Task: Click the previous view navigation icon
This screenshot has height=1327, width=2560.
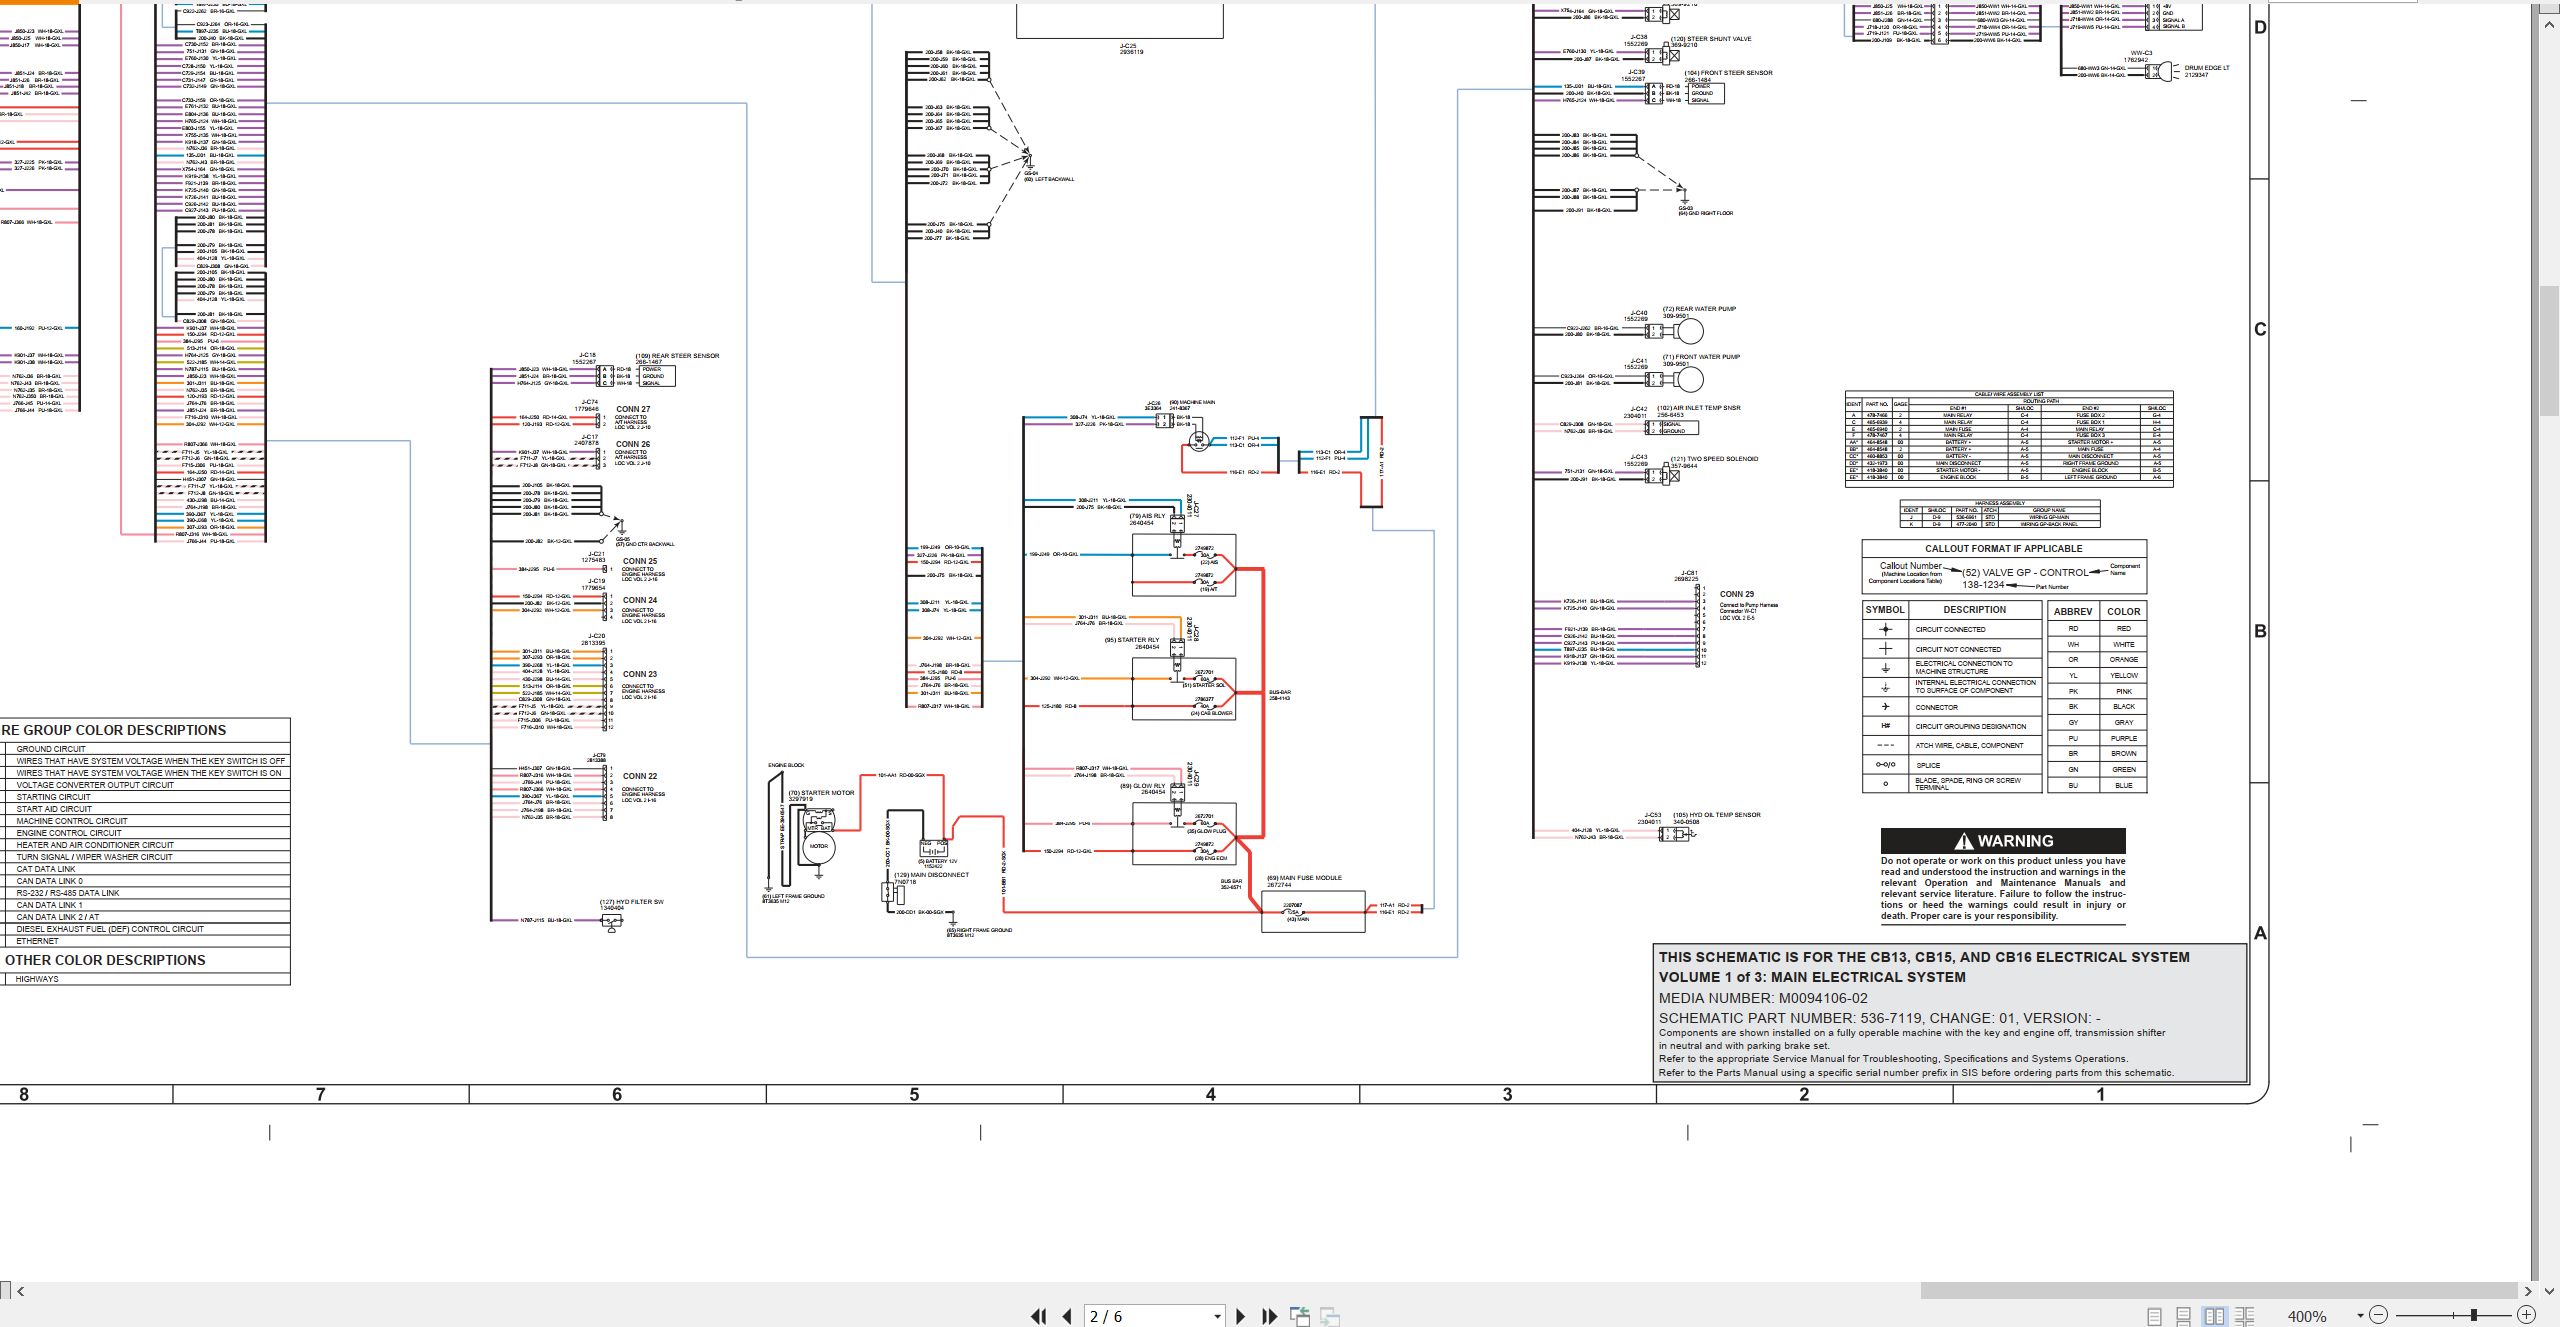Action: 1300,1316
